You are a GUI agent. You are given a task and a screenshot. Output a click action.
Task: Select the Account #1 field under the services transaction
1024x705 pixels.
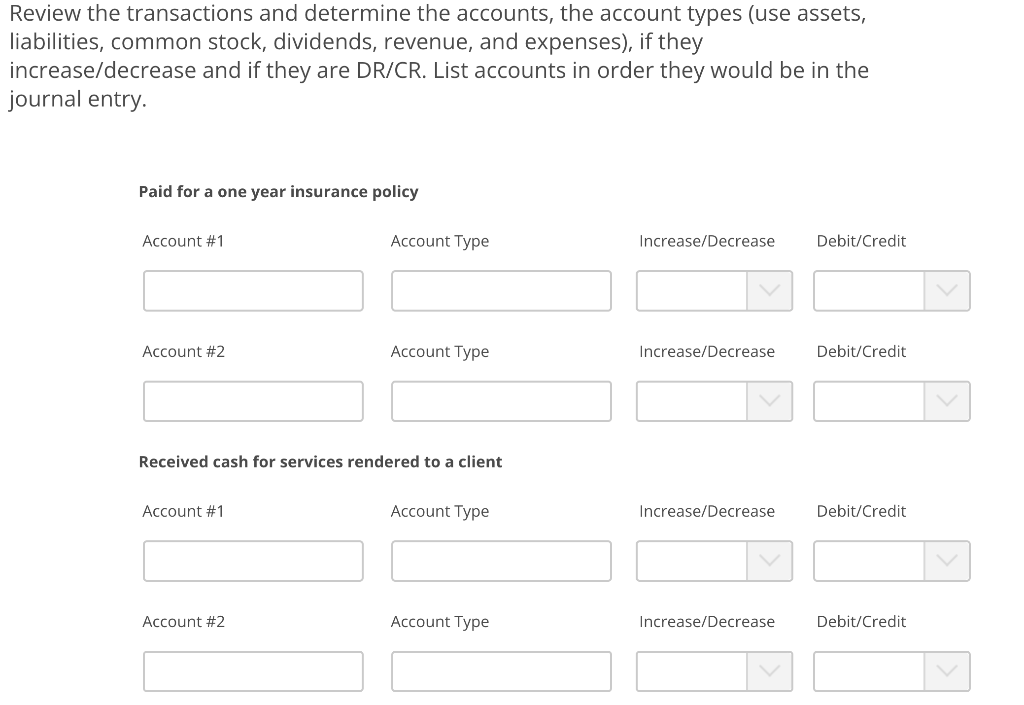pyautogui.click(x=253, y=561)
